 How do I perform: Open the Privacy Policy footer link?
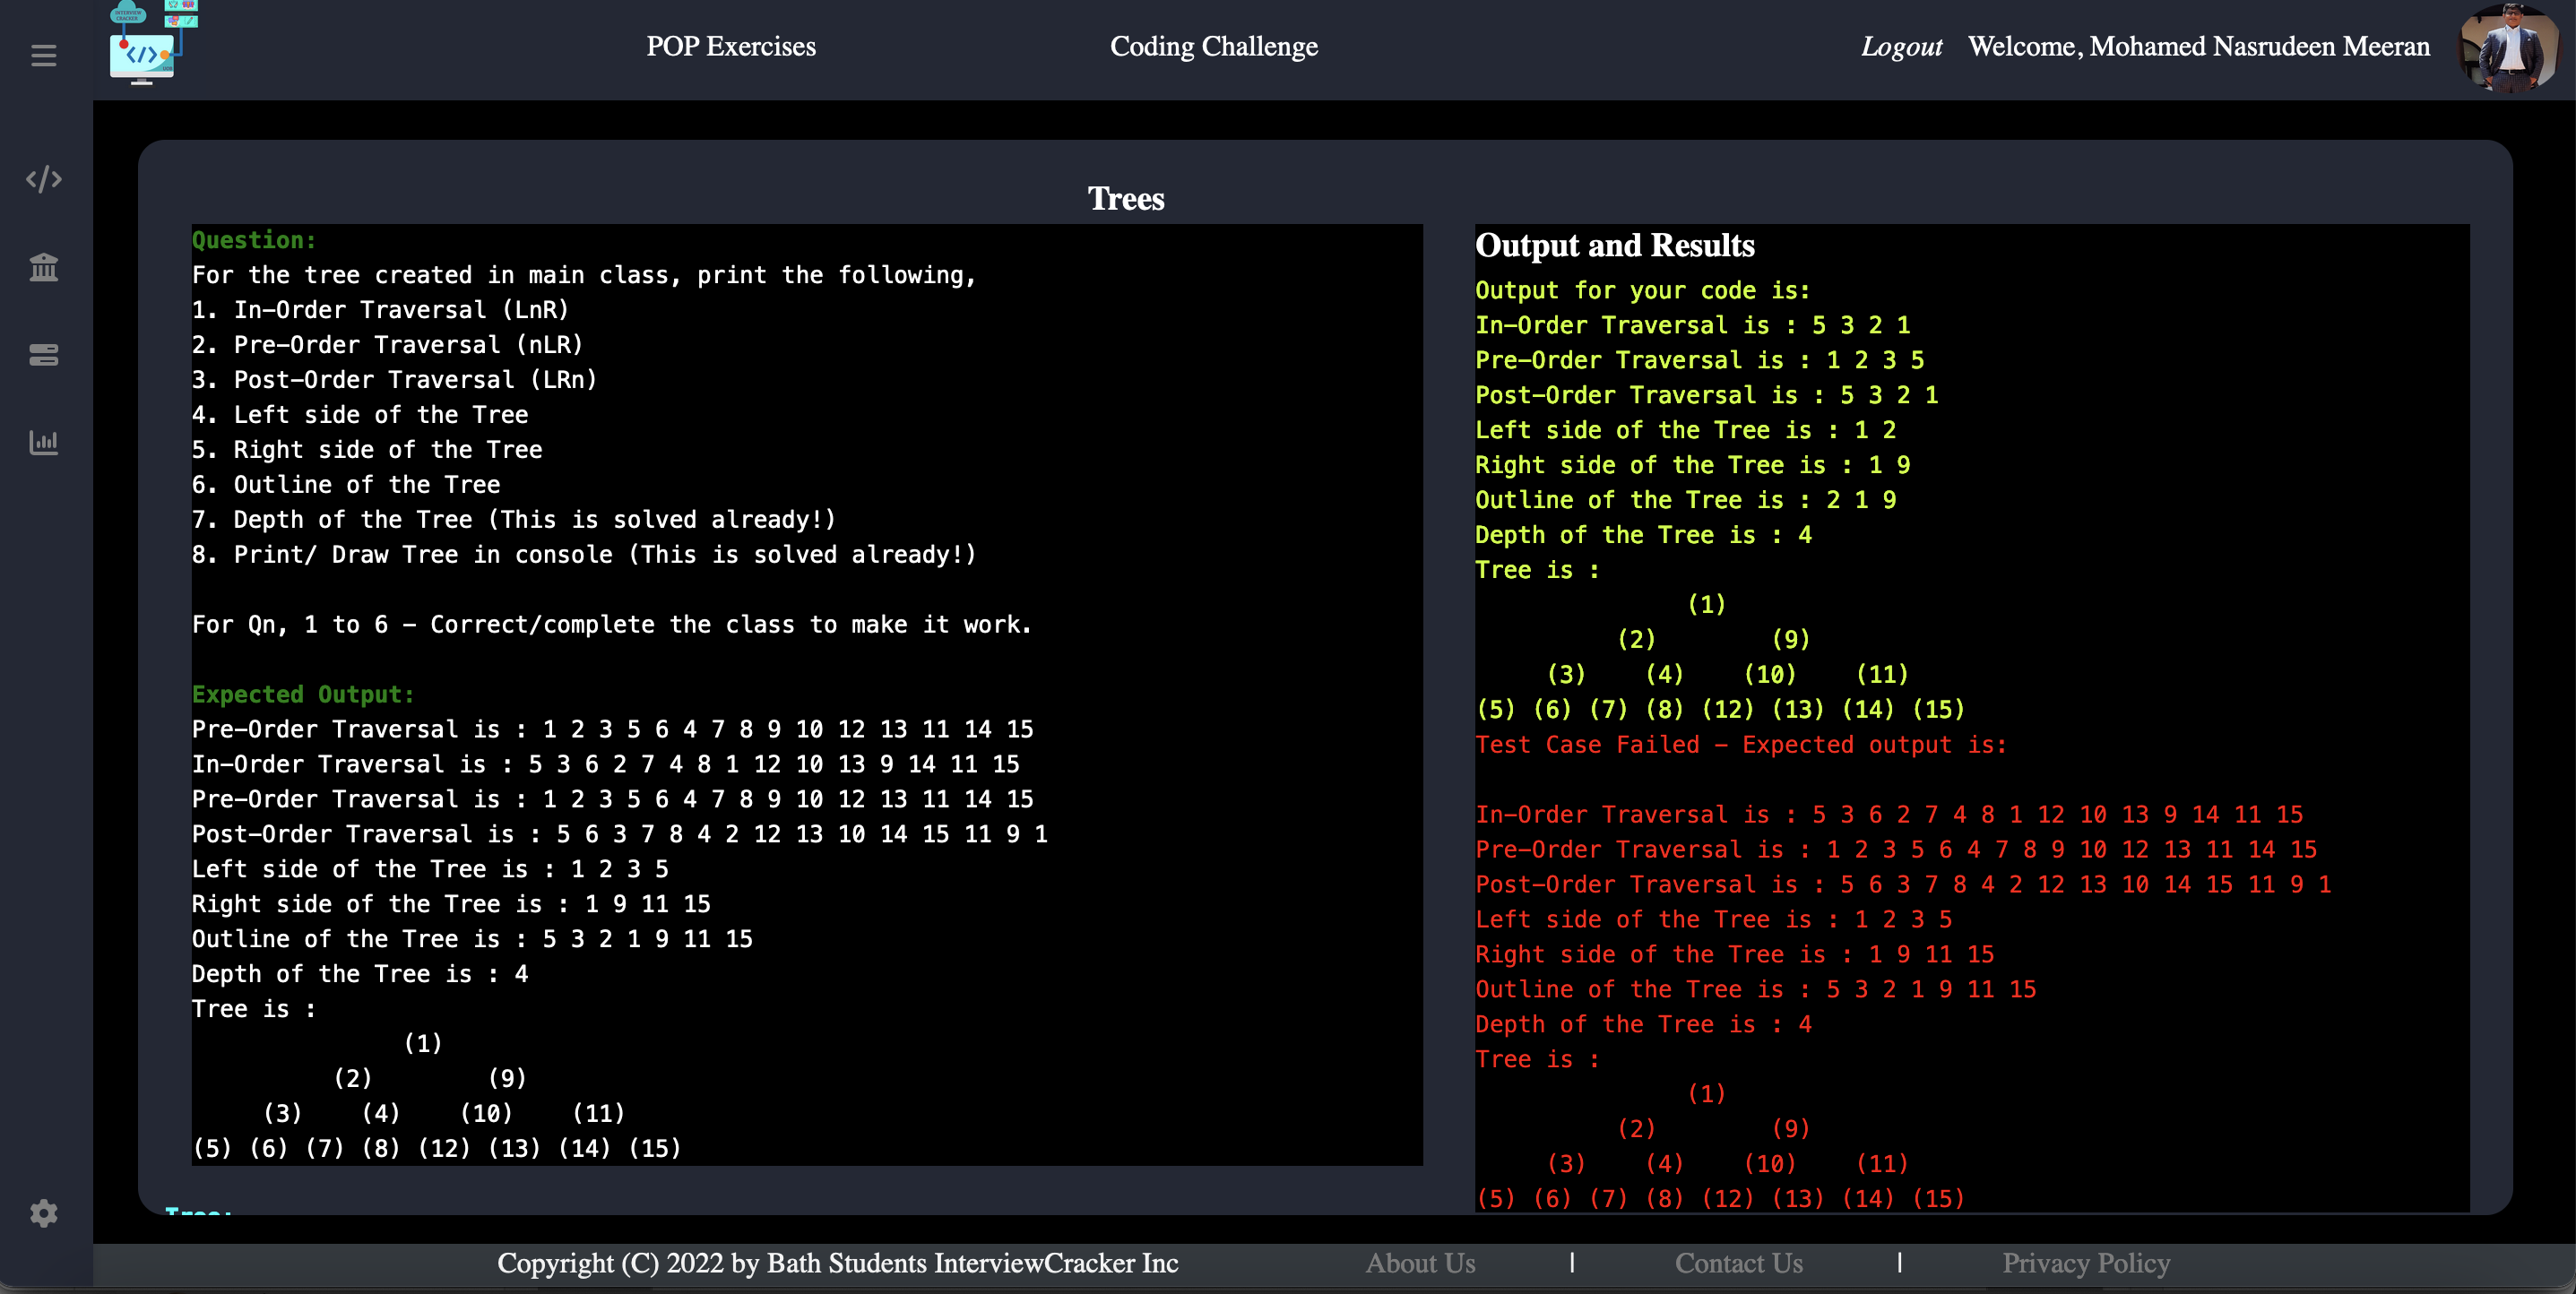point(2086,1263)
